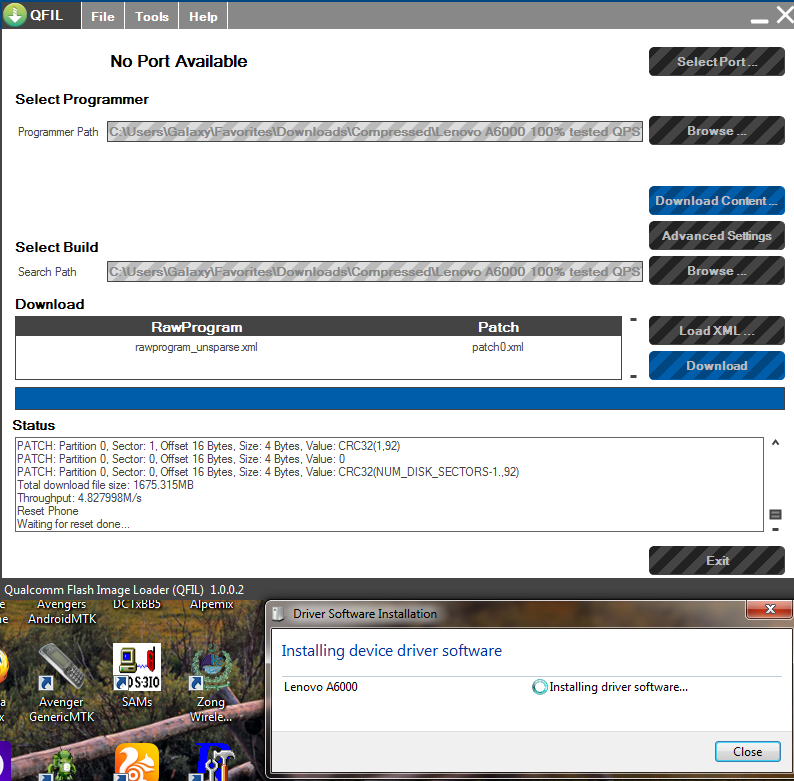The image size is (794, 781).
Task: Click the blue Download button
Action: (717, 366)
